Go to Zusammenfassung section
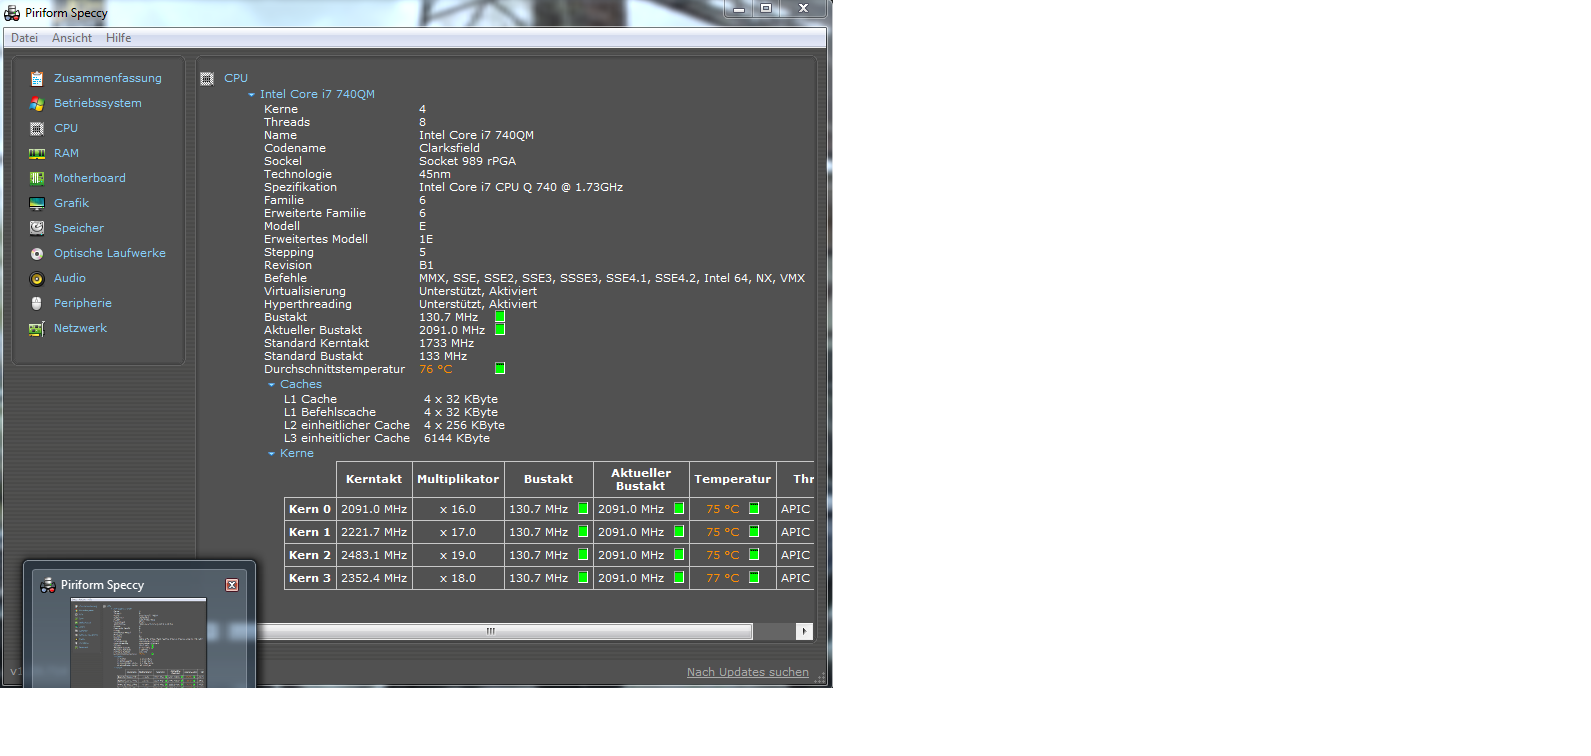 click(108, 78)
